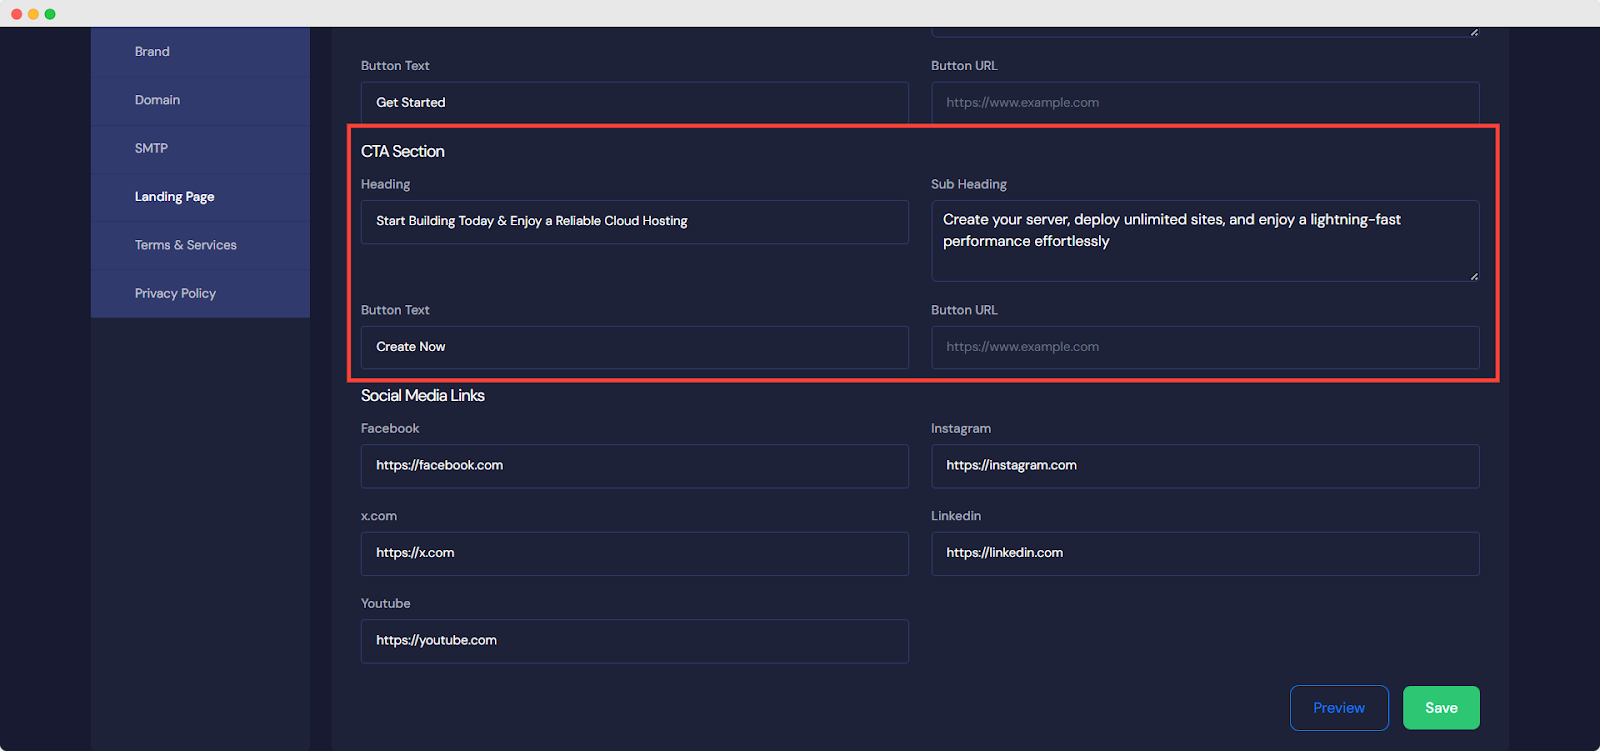Open the Domain settings tab
This screenshot has width=1600, height=751.
pyautogui.click(x=200, y=100)
